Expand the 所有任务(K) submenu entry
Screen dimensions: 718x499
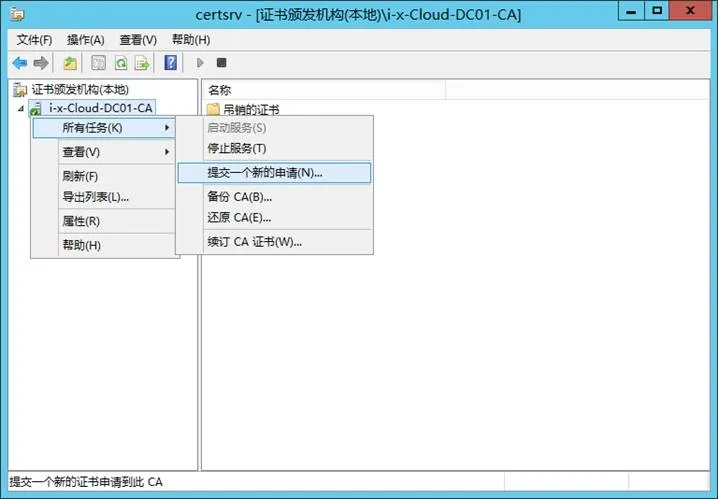pyautogui.click(x=104, y=128)
